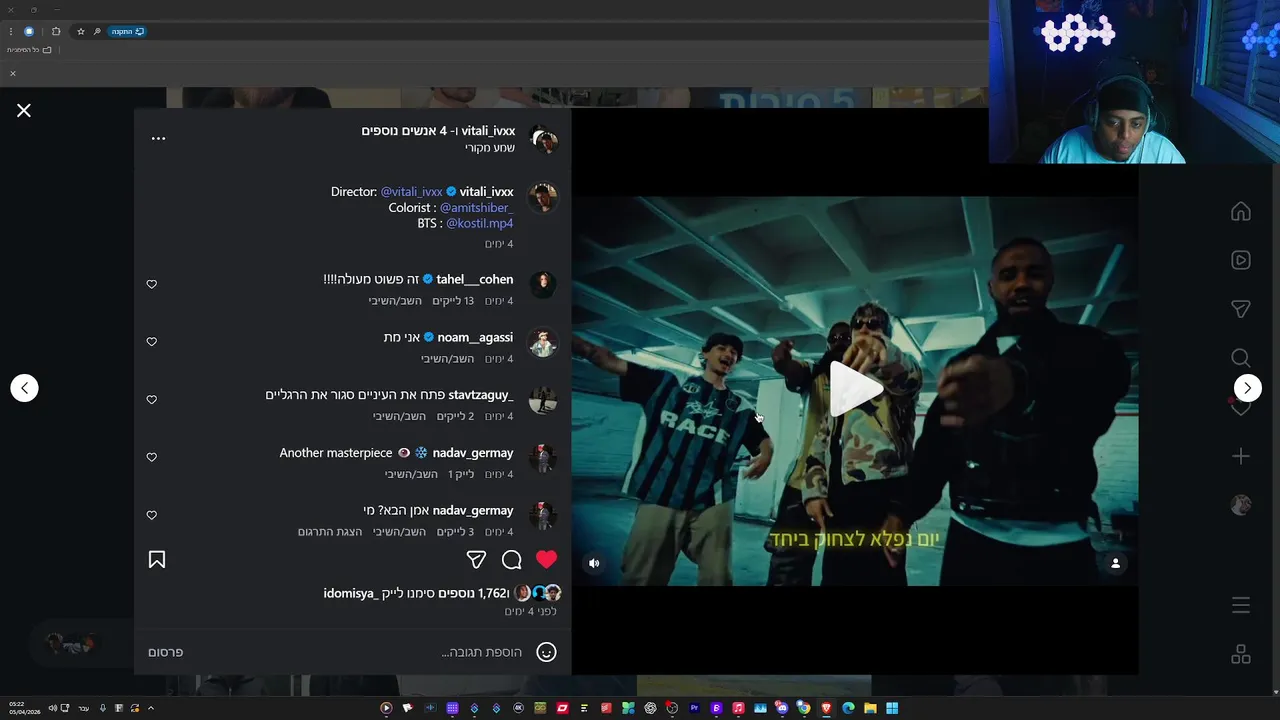This screenshot has width=1280, height=720.
Task: Open the browser extensions puzzle icon
Action: tap(56, 32)
